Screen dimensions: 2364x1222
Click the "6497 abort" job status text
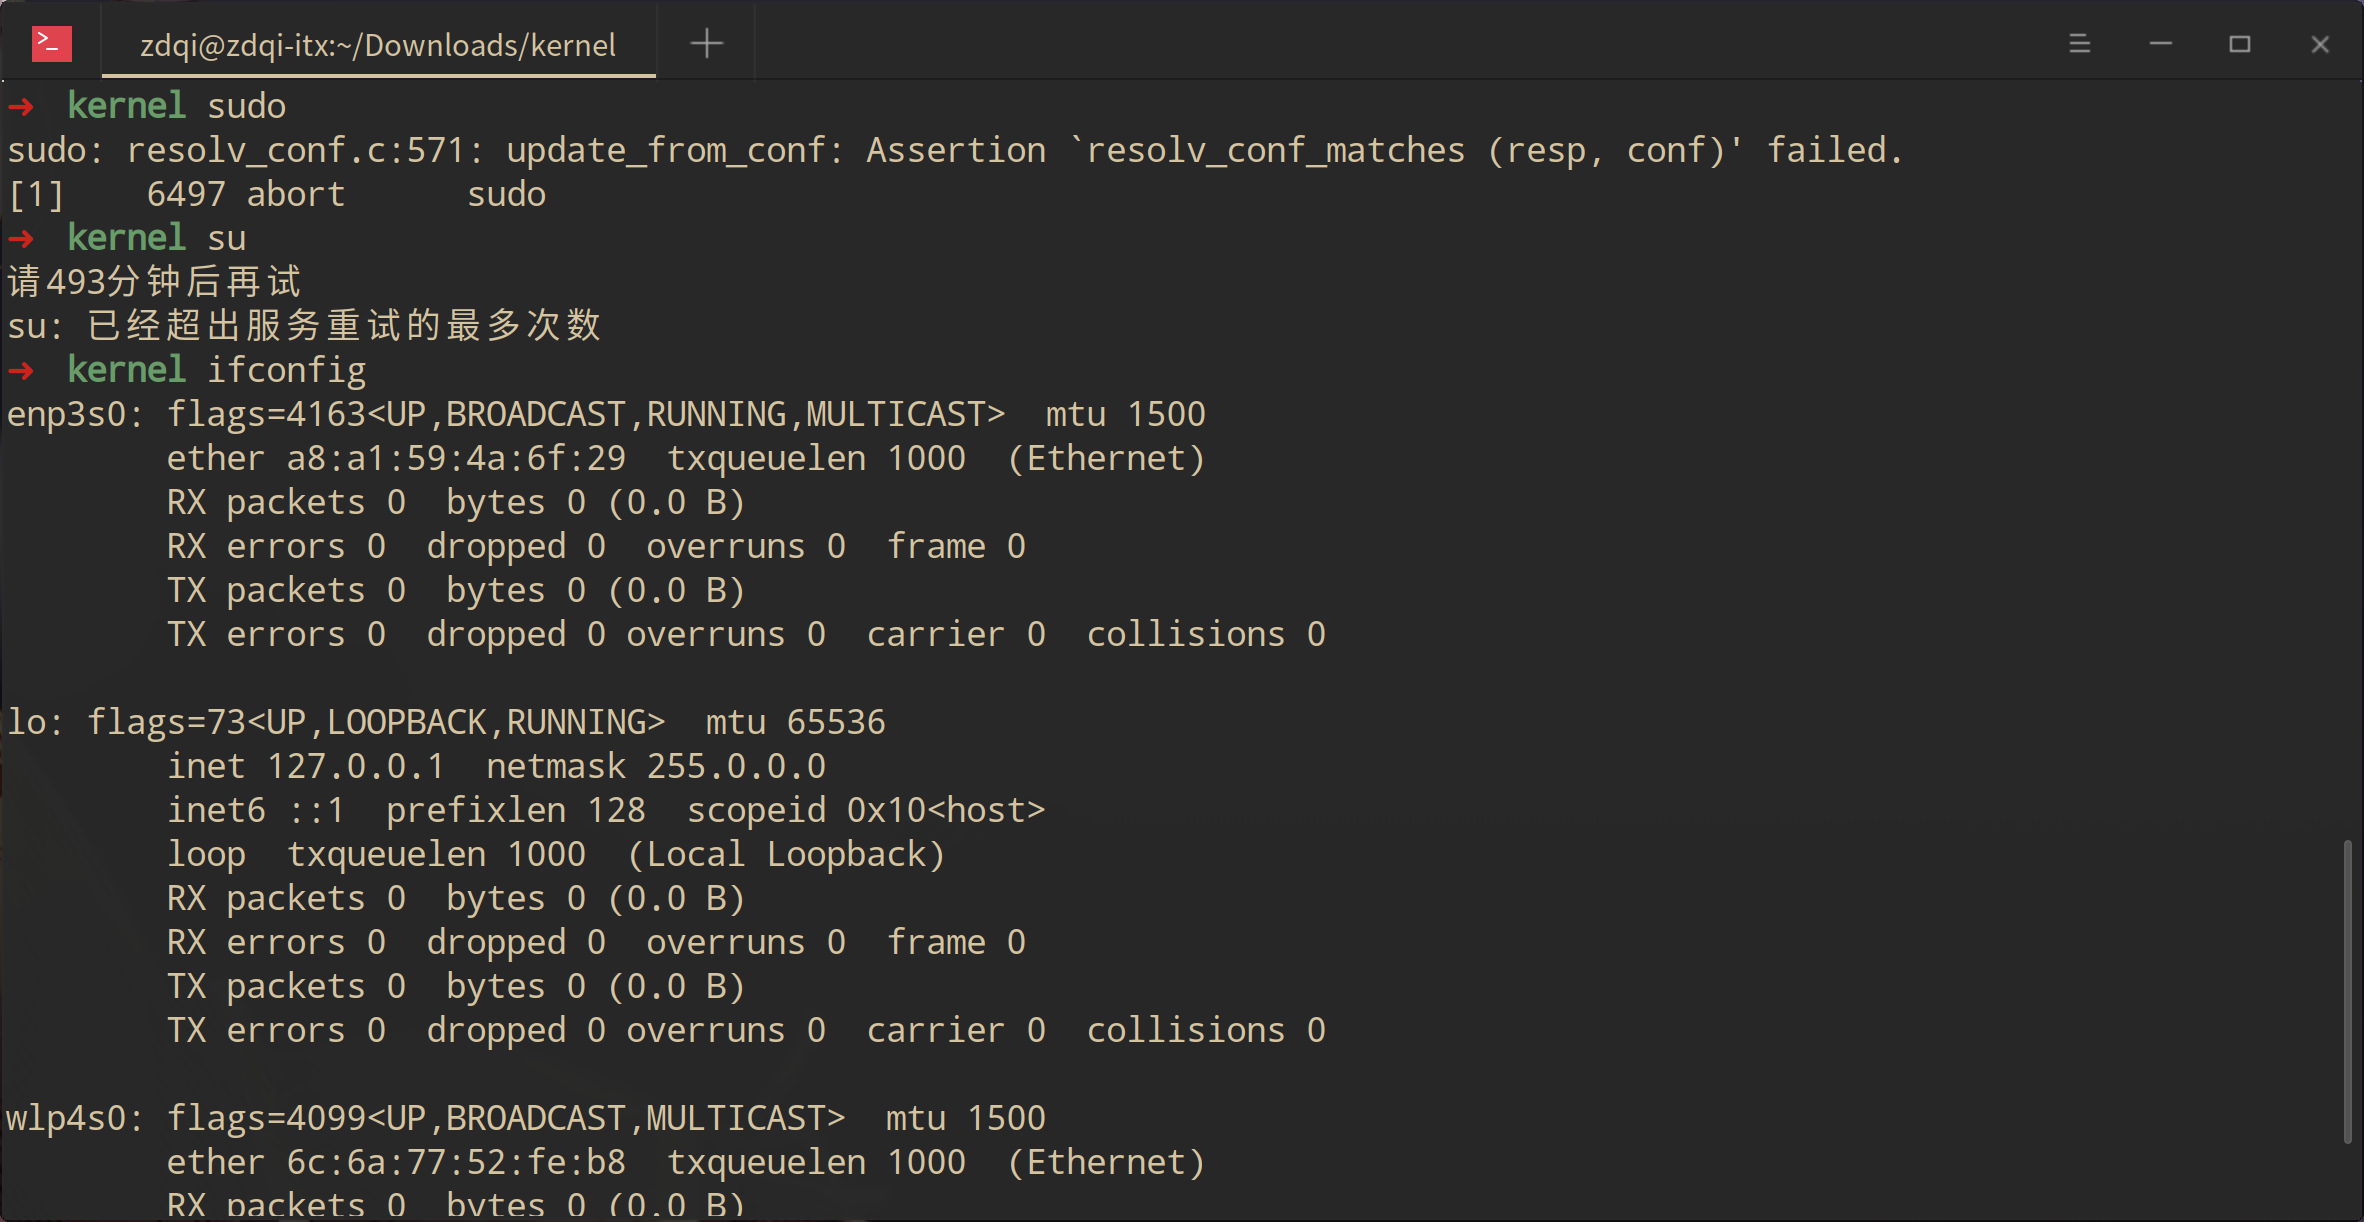click(x=245, y=194)
